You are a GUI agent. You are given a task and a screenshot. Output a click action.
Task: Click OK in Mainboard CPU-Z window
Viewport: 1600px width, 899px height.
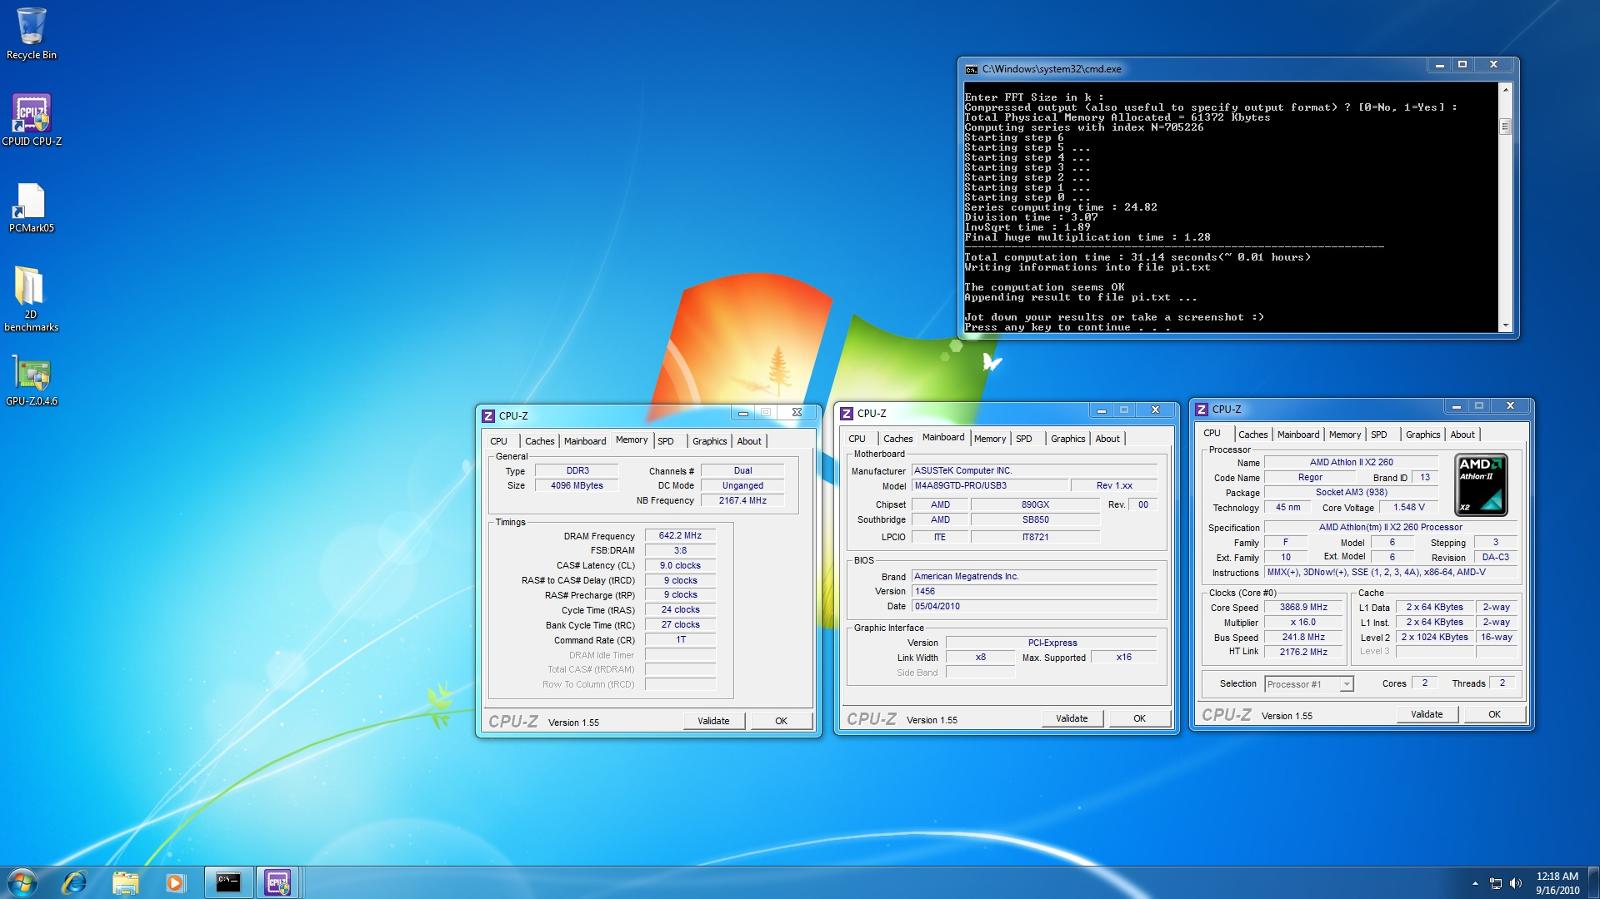point(1139,719)
